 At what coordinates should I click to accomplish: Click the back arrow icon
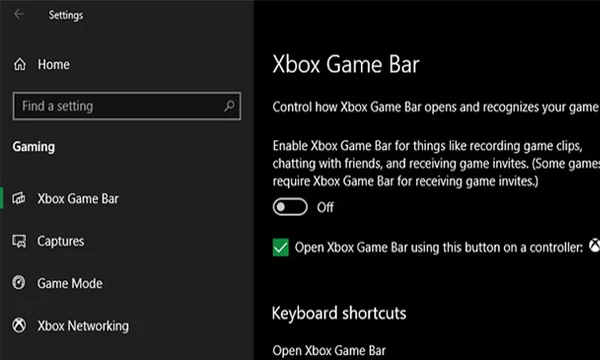click(x=18, y=14)
